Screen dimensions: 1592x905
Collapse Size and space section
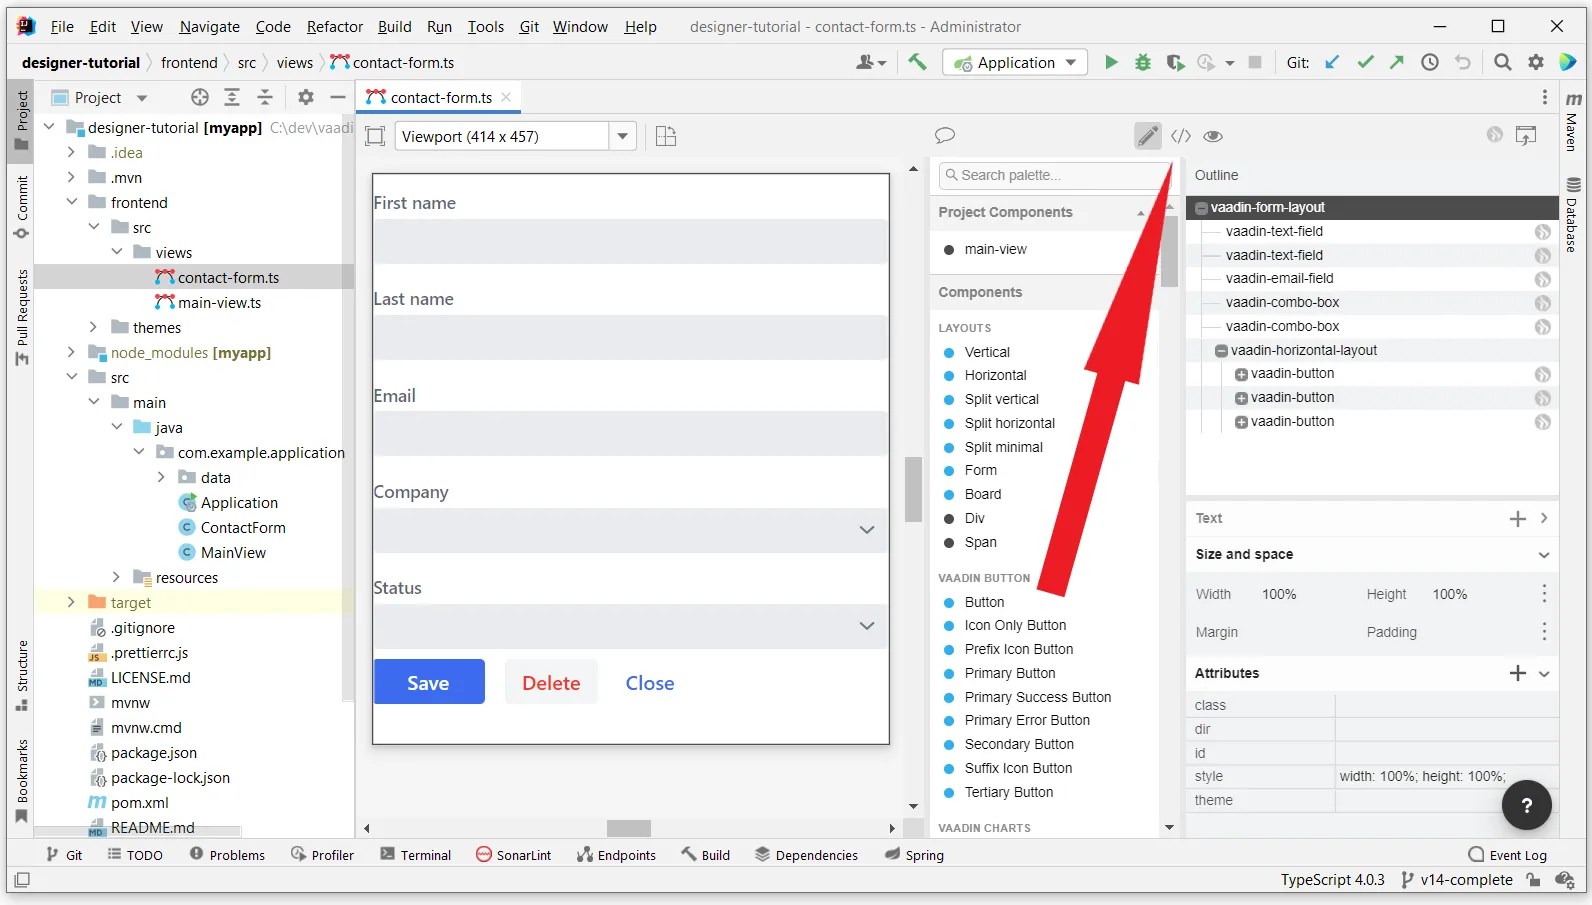click(1544, 555)
